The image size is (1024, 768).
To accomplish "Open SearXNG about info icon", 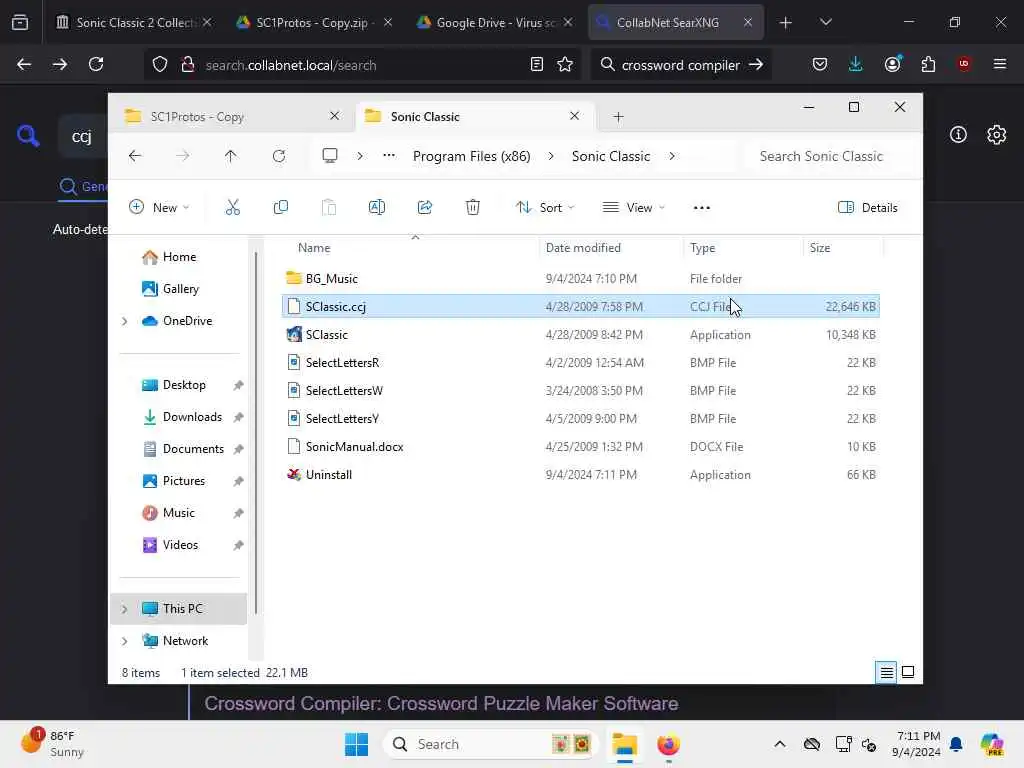I will click(958, 135).
